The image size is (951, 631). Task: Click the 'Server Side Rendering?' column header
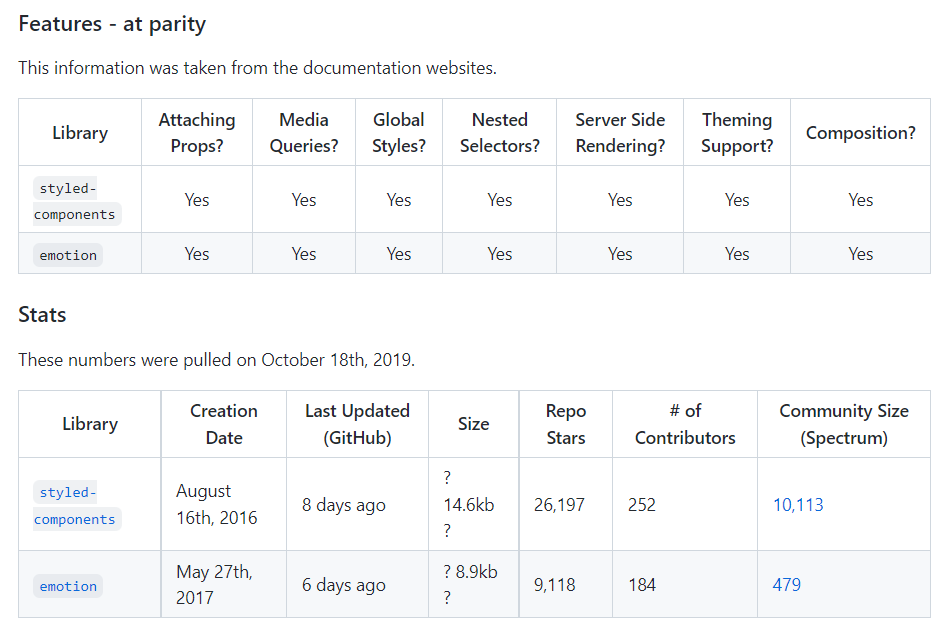pos(620,133)
